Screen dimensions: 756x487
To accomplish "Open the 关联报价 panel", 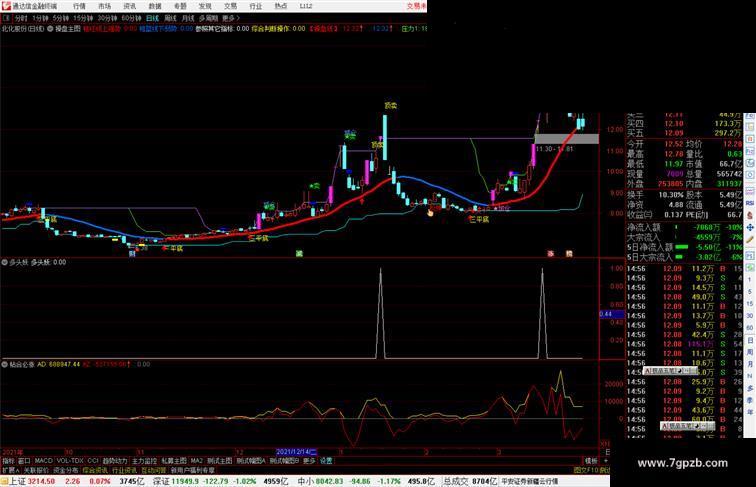I will (36, 470).
